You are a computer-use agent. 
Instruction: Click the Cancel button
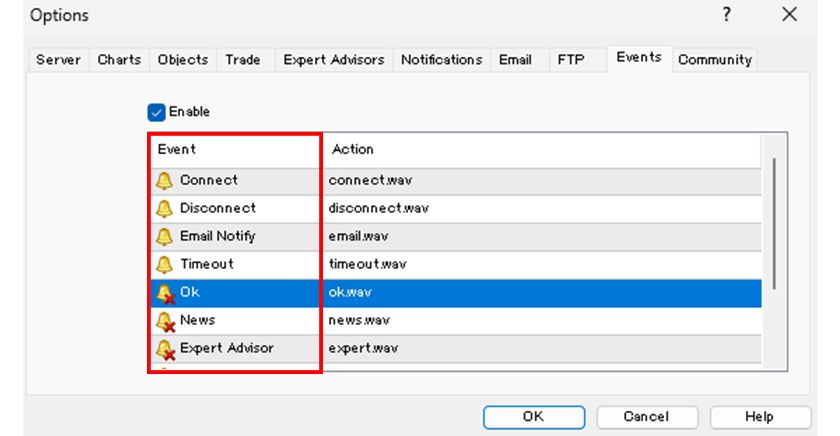pyautogui.click(x=646, y=417)
